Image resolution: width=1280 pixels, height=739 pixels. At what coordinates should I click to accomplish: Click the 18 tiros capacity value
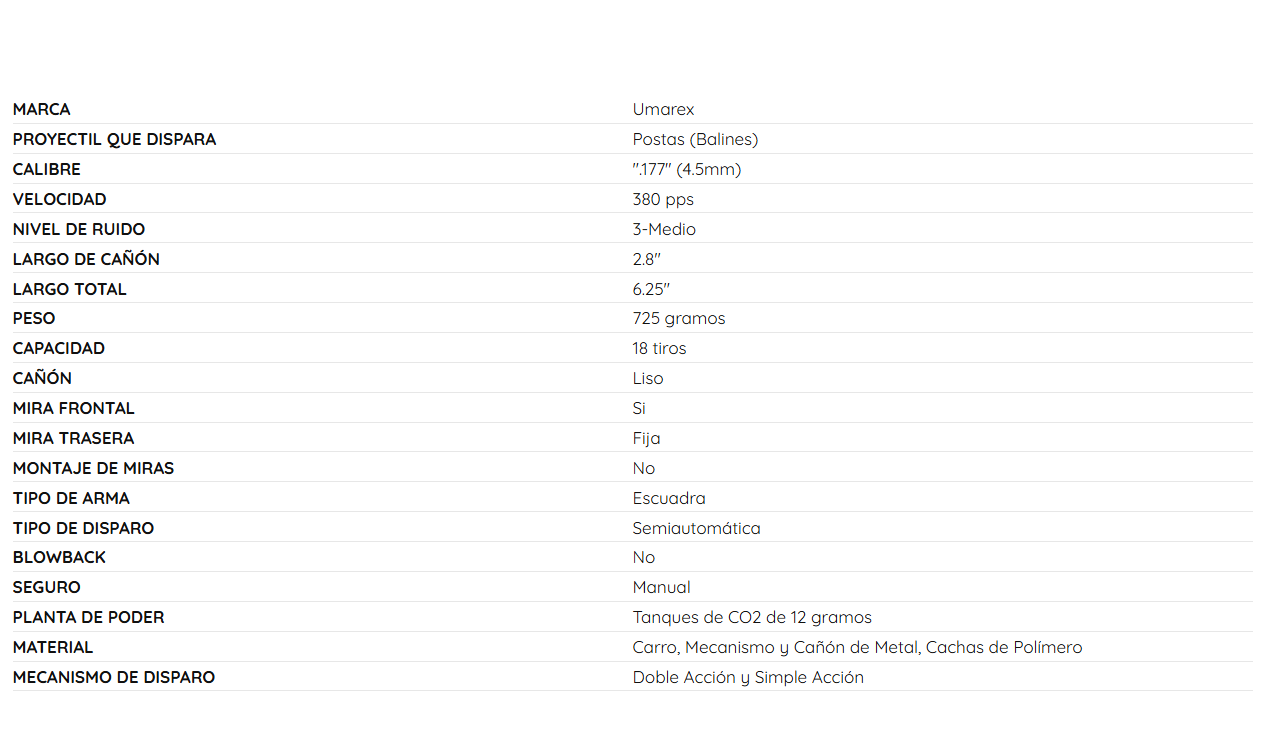click(659, 348)
